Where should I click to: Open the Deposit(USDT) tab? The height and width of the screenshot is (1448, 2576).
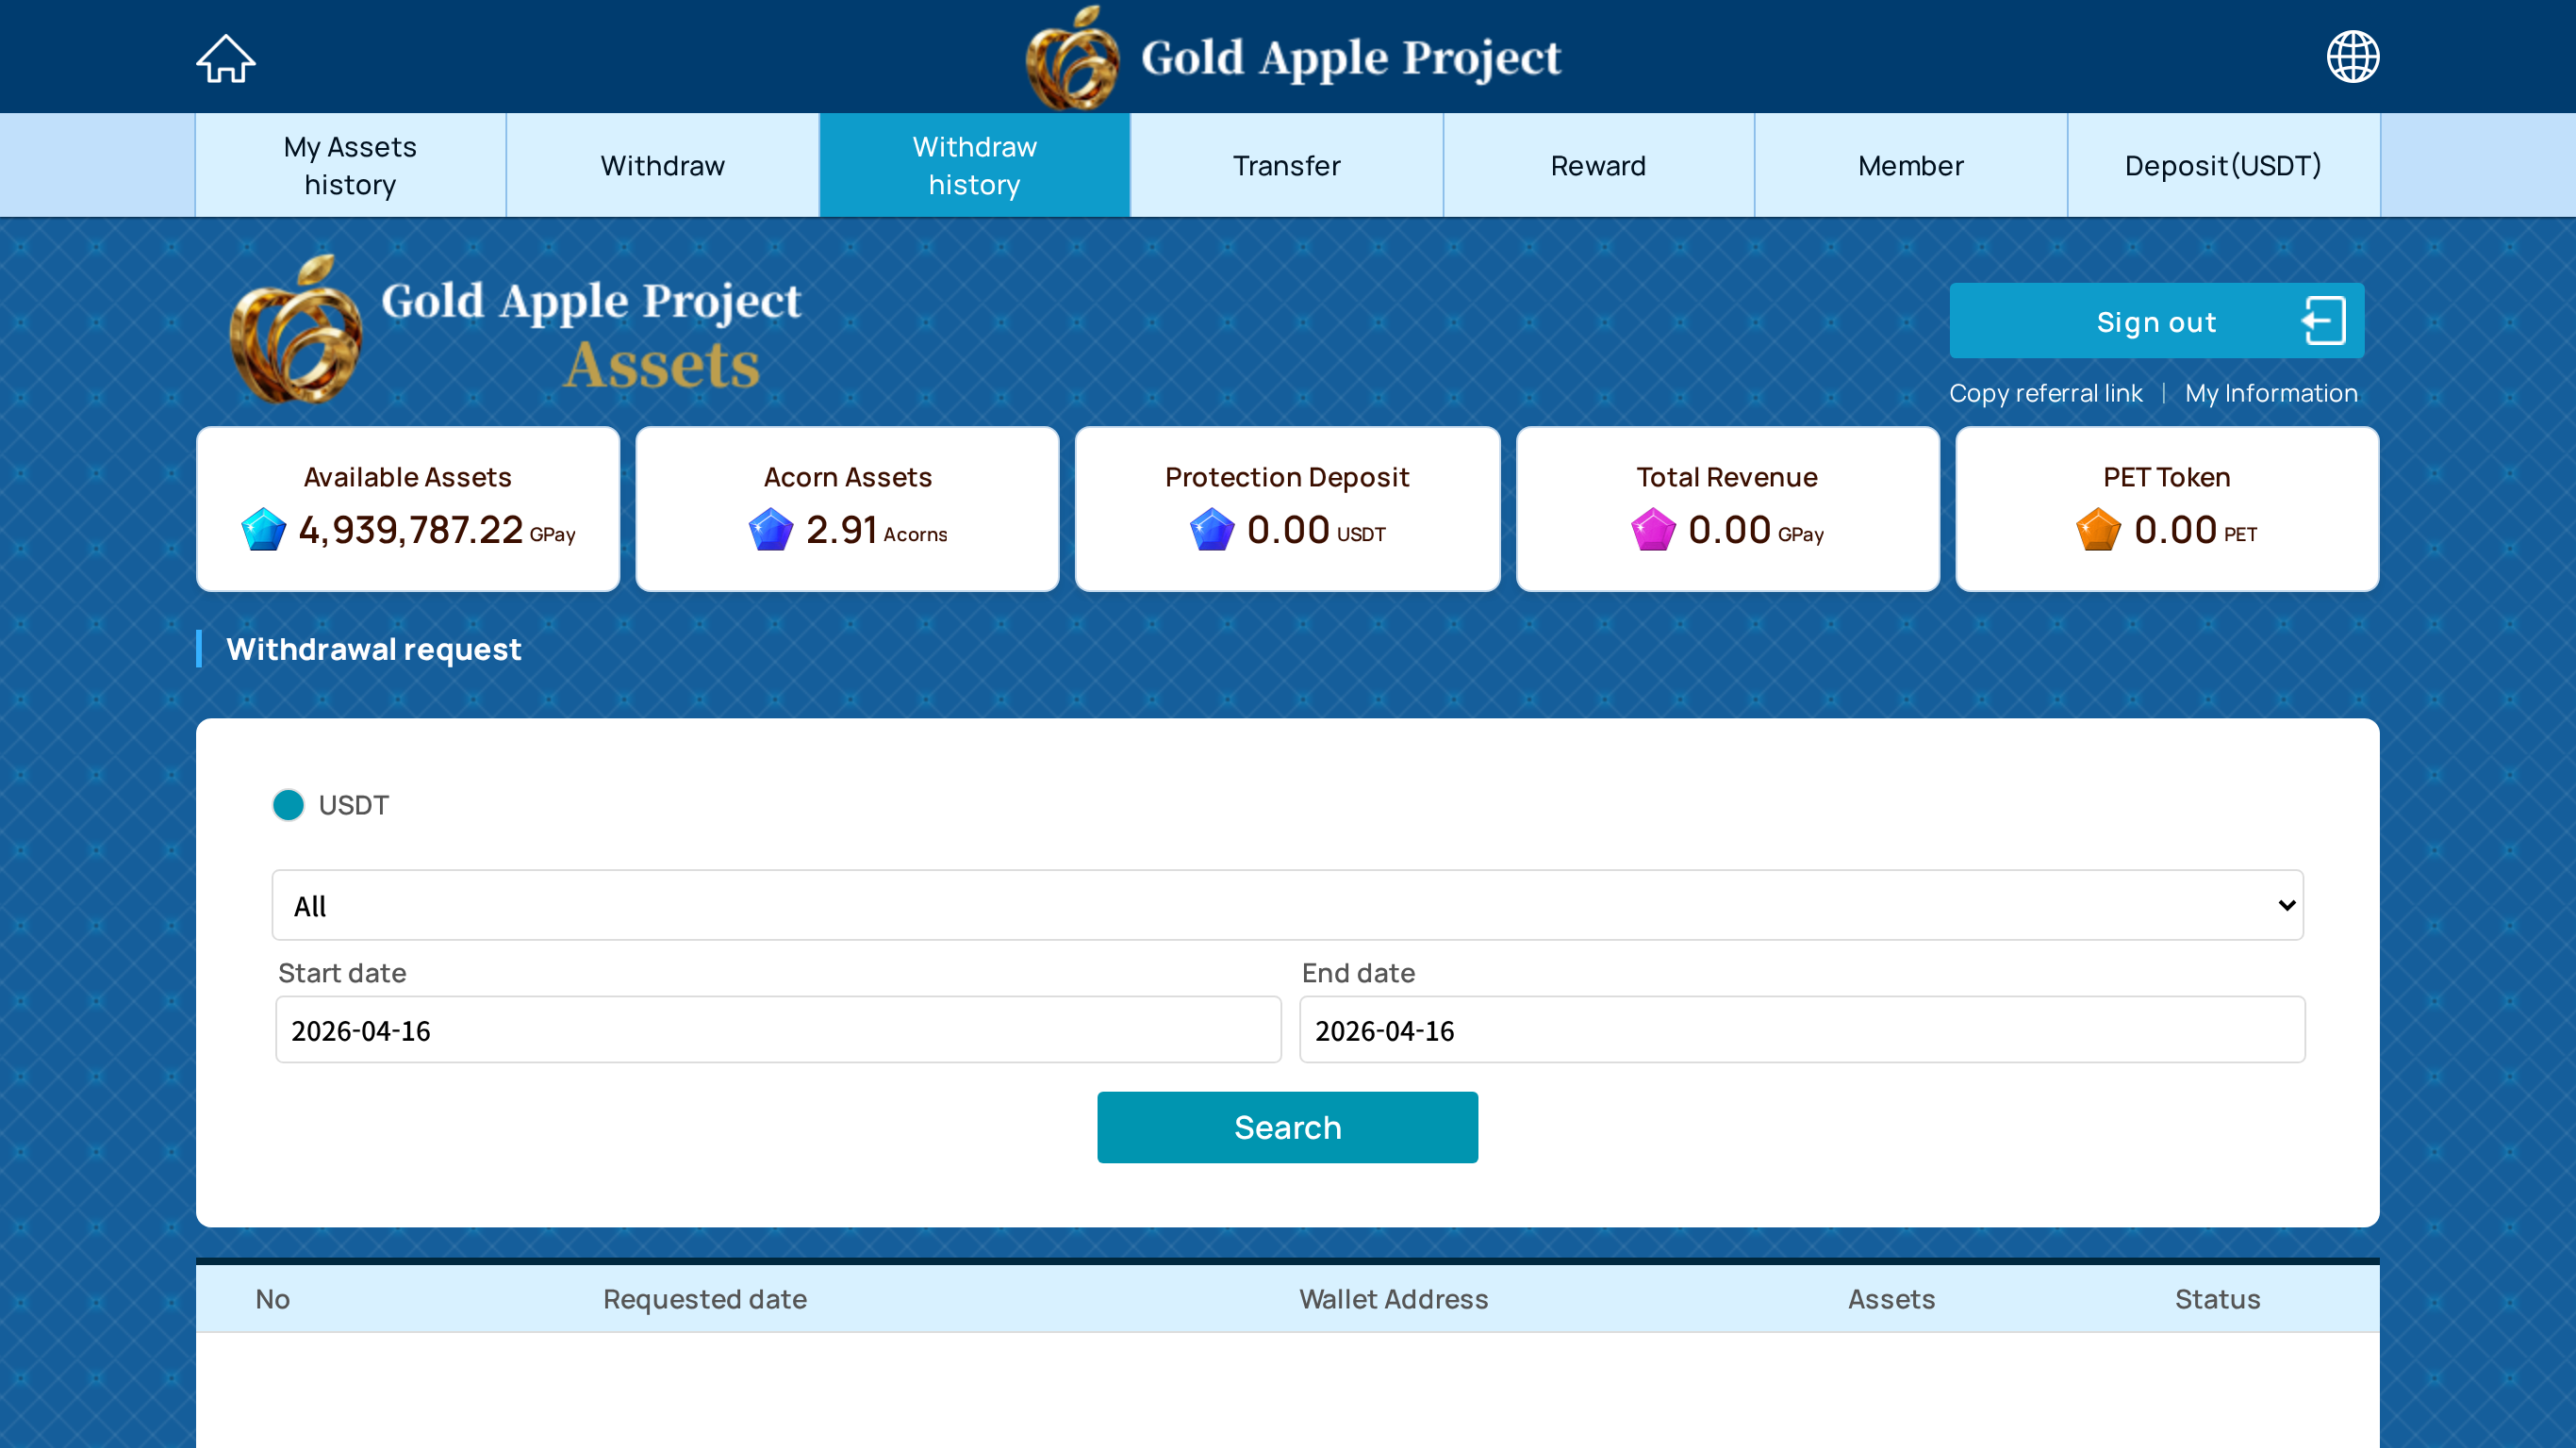(2222, 165)
